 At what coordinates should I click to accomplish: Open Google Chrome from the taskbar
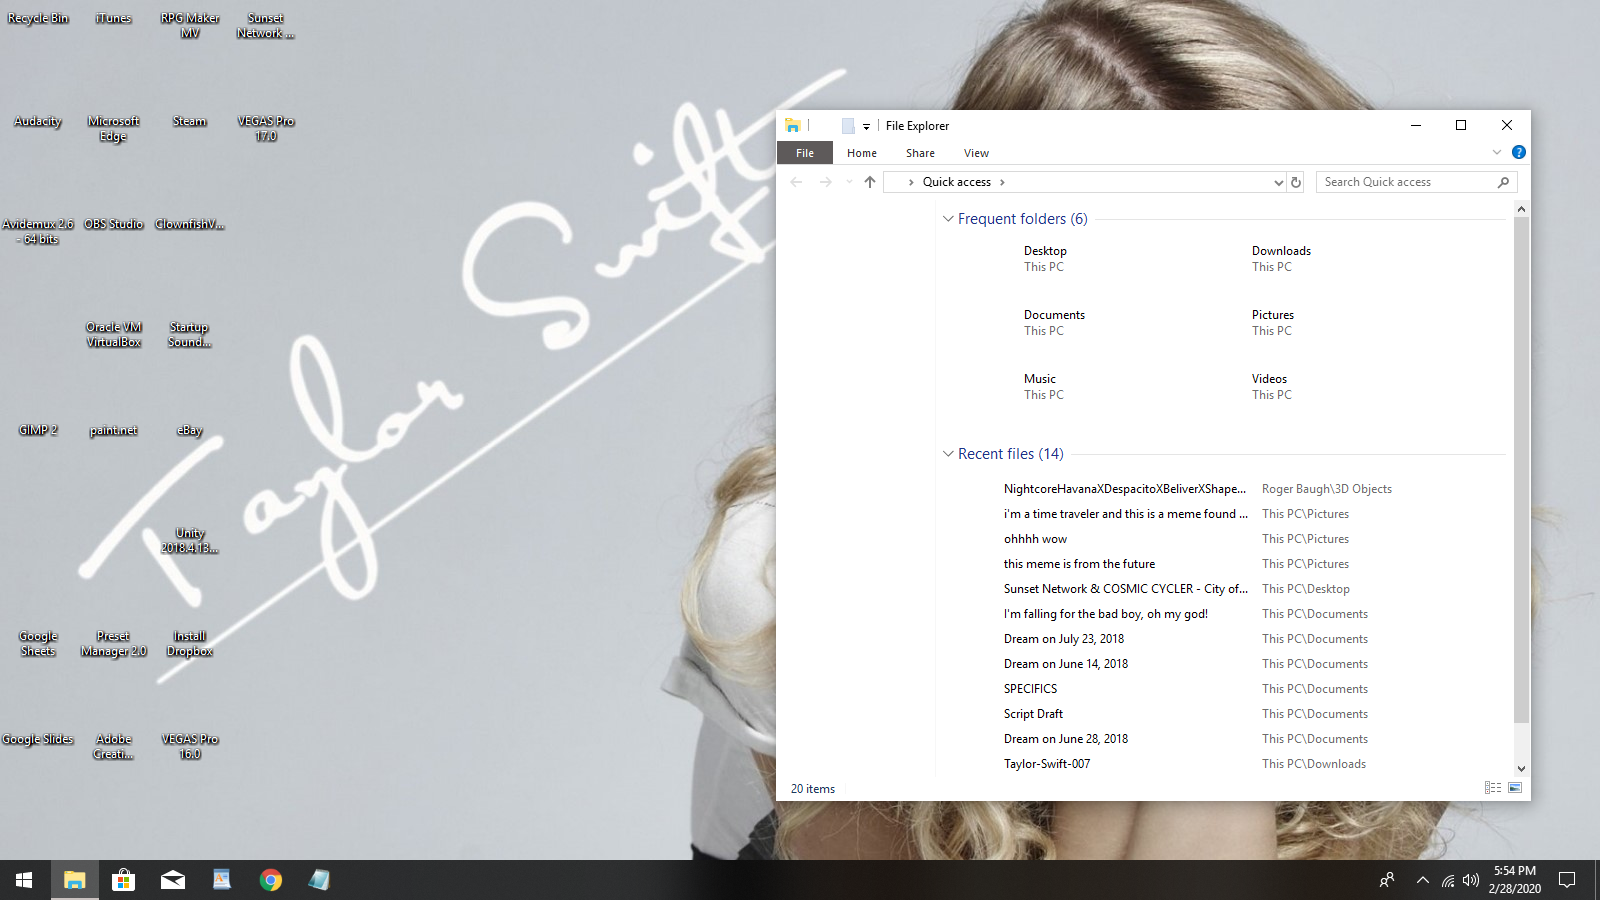coord(270,880)
